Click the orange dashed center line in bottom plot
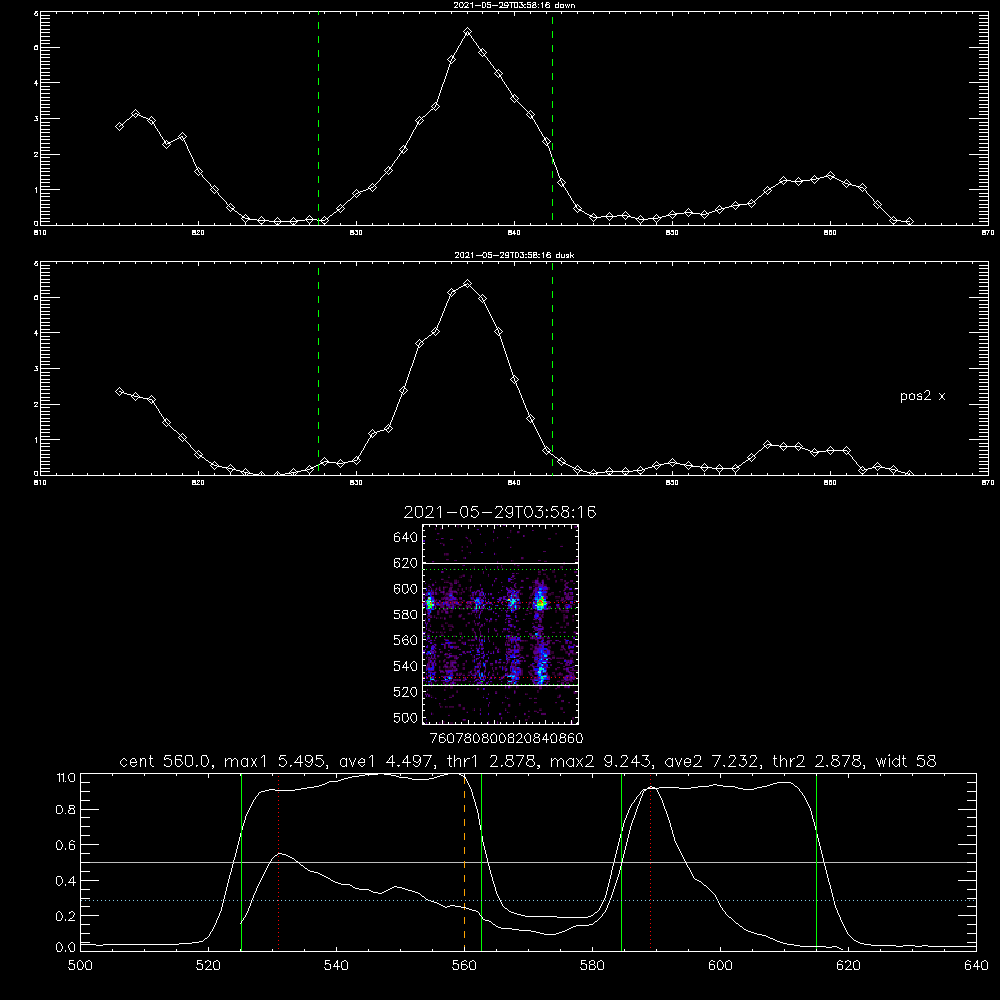The height and width of the screenshot is (1000, 1000). coord(464,862)
